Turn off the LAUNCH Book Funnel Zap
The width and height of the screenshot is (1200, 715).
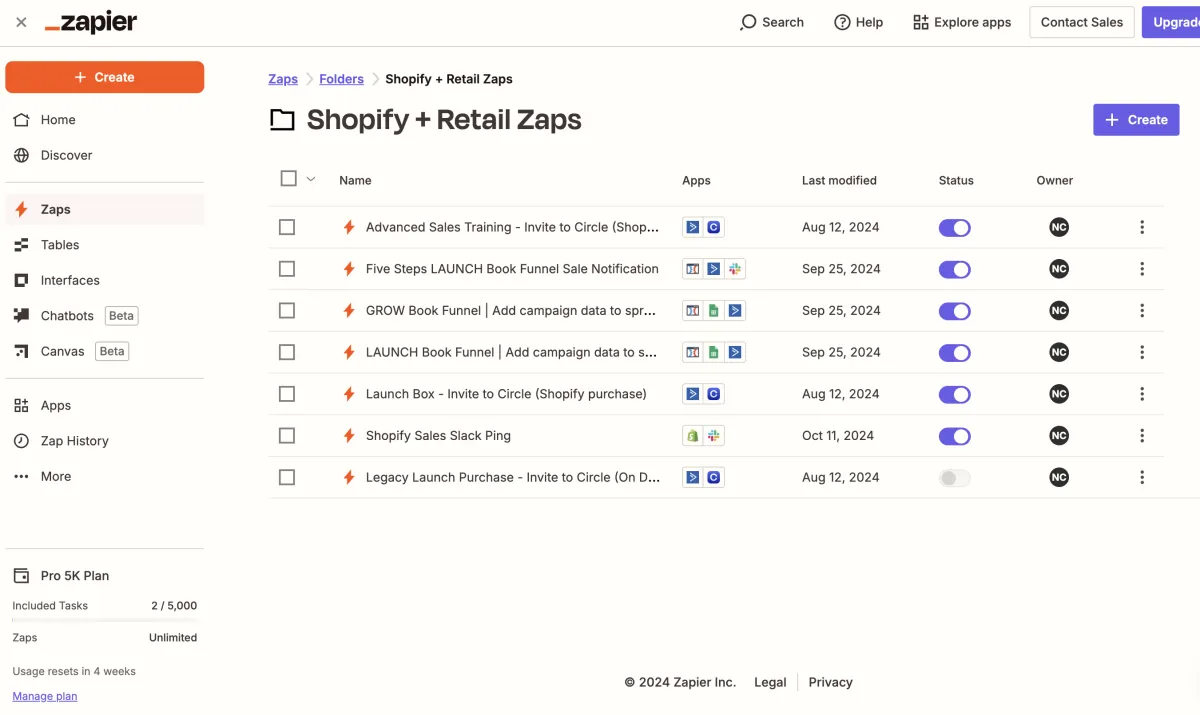pyautogui.click(x=955, y=353)
